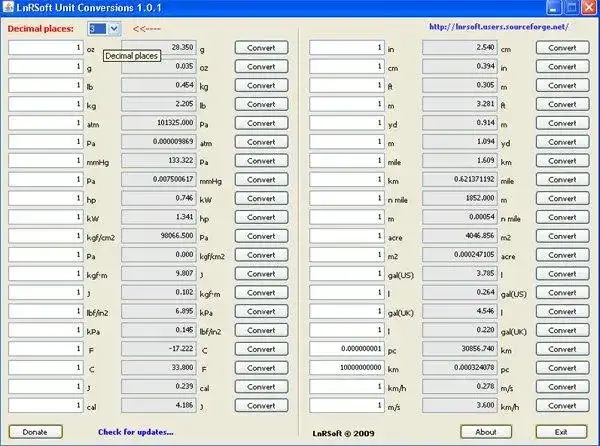Convert mmHg to Pa
The width and height of the screenshot is (600, 446).
pyautogui.click(x=261, y=161)
